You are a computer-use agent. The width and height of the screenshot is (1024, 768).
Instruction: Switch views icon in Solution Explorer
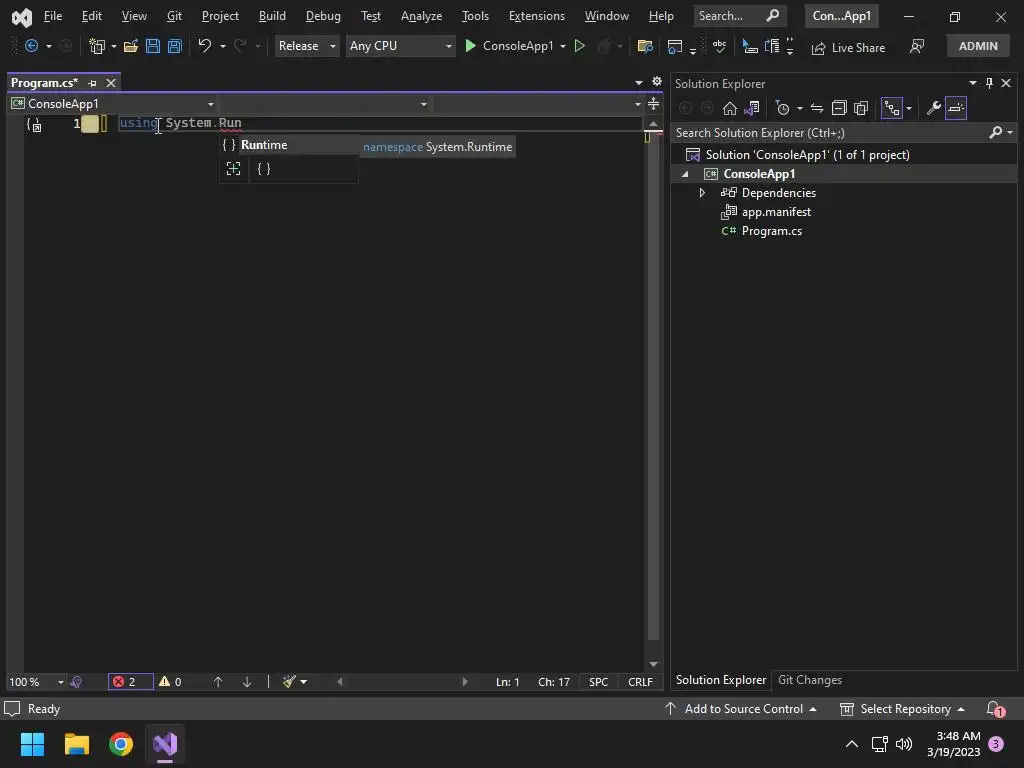click(752, 108)
